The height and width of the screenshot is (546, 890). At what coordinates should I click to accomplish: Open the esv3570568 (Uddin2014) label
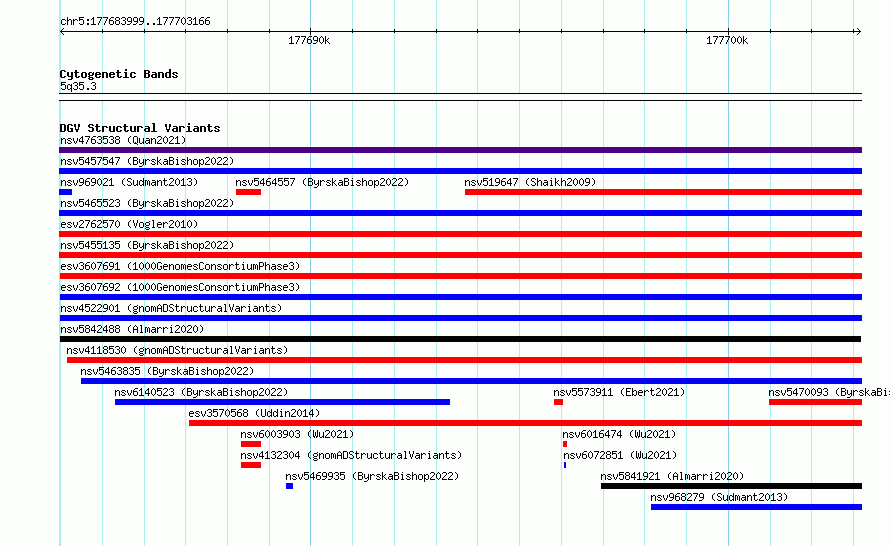pos(254,413)
